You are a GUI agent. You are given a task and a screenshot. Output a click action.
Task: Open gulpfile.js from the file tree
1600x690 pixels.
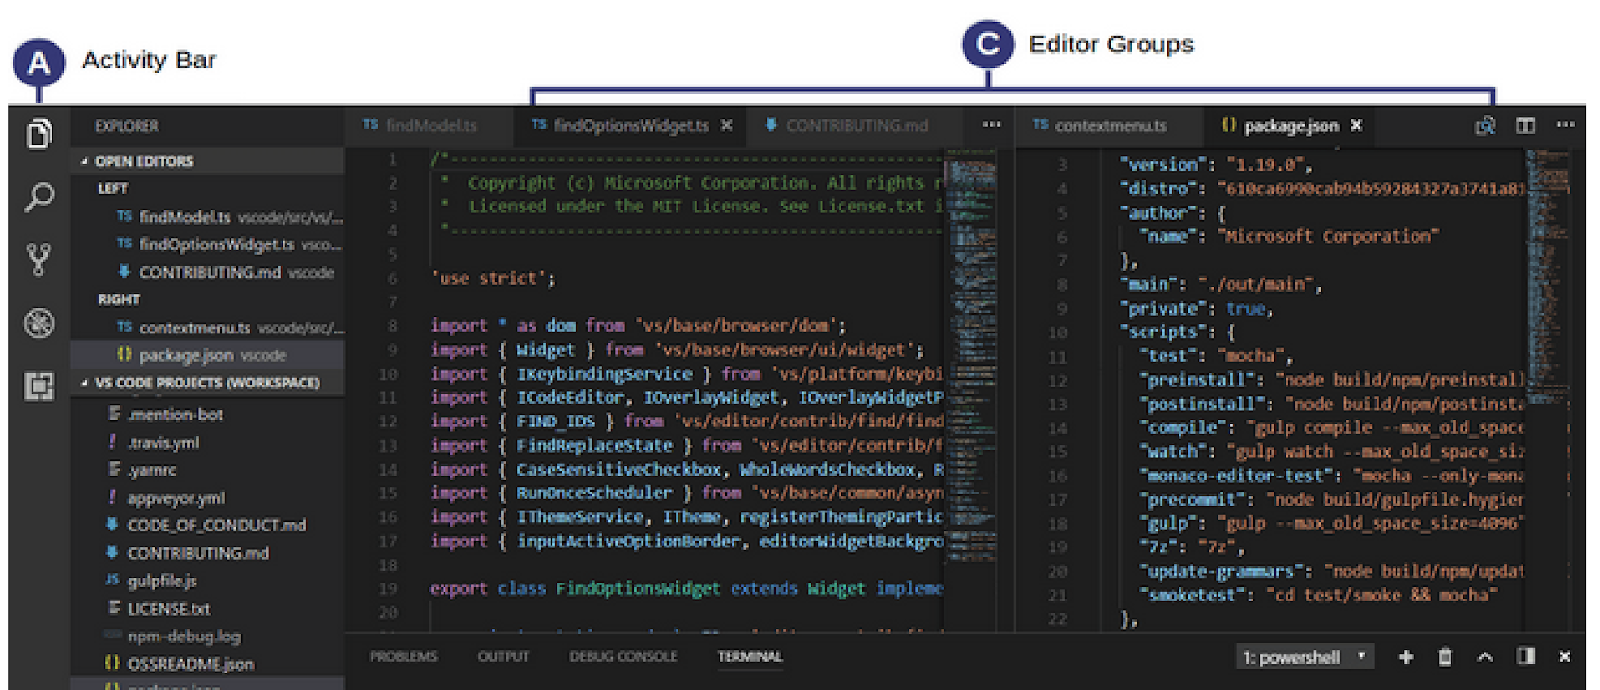[161, 581]
